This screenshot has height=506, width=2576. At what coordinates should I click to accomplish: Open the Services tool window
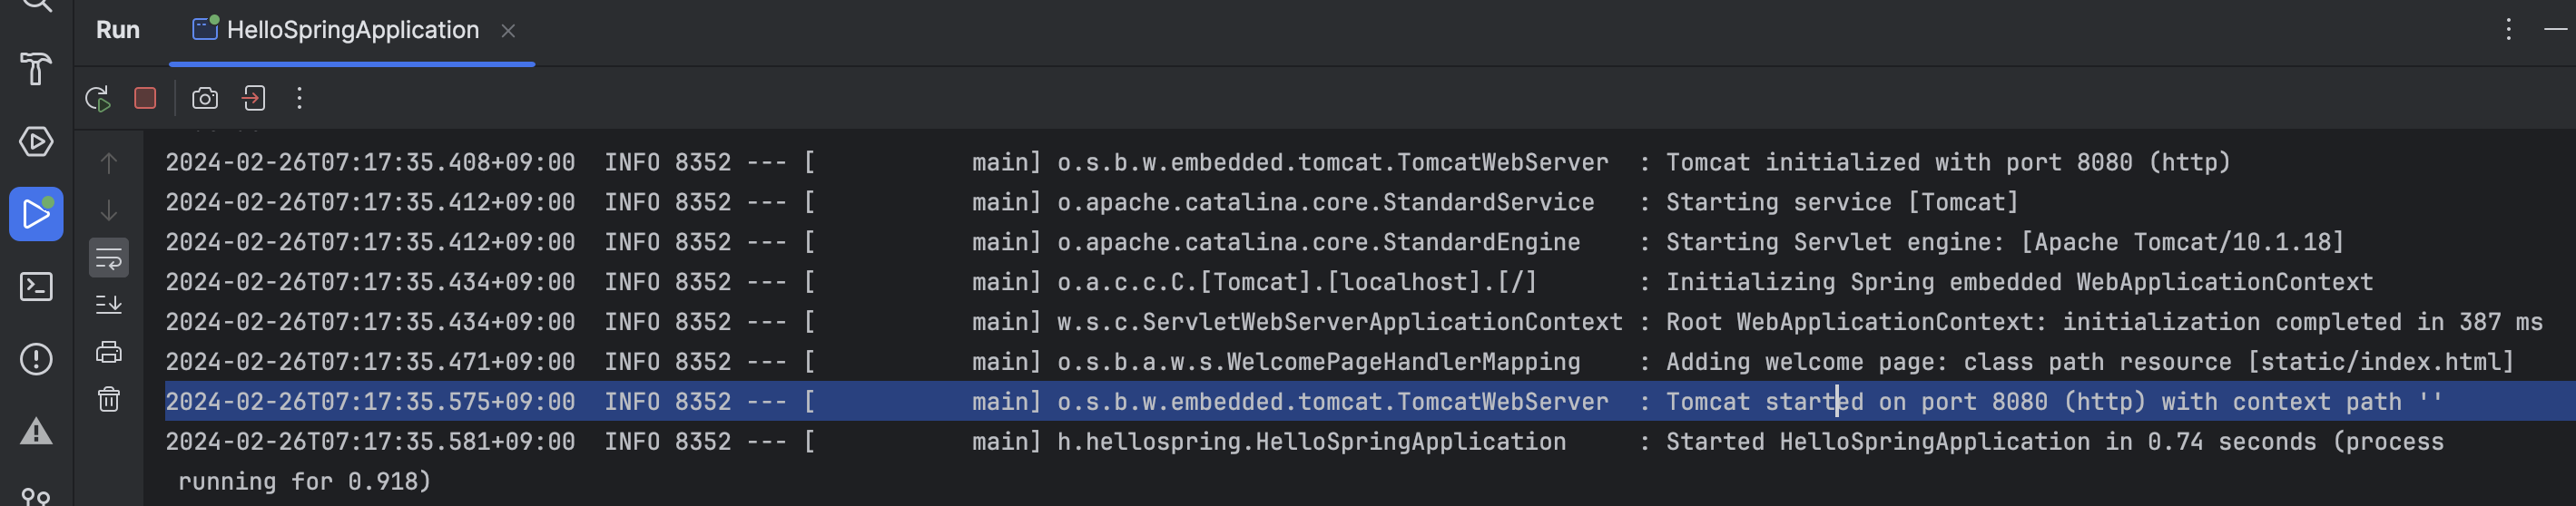[36, 142]
